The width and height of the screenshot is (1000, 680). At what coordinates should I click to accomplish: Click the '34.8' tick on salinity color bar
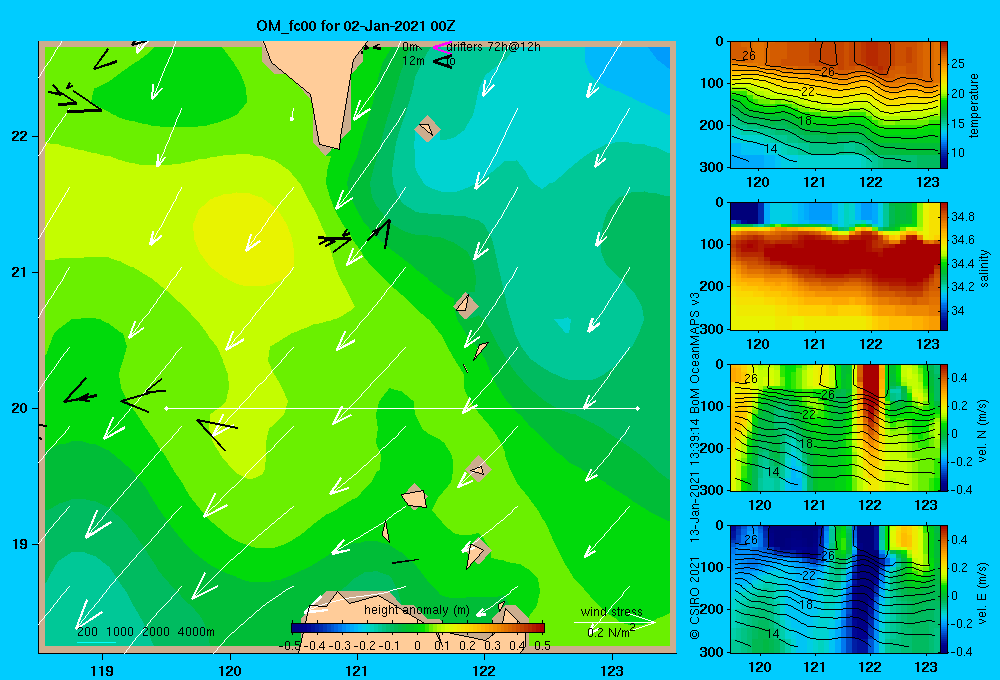[x=962, y=217]
